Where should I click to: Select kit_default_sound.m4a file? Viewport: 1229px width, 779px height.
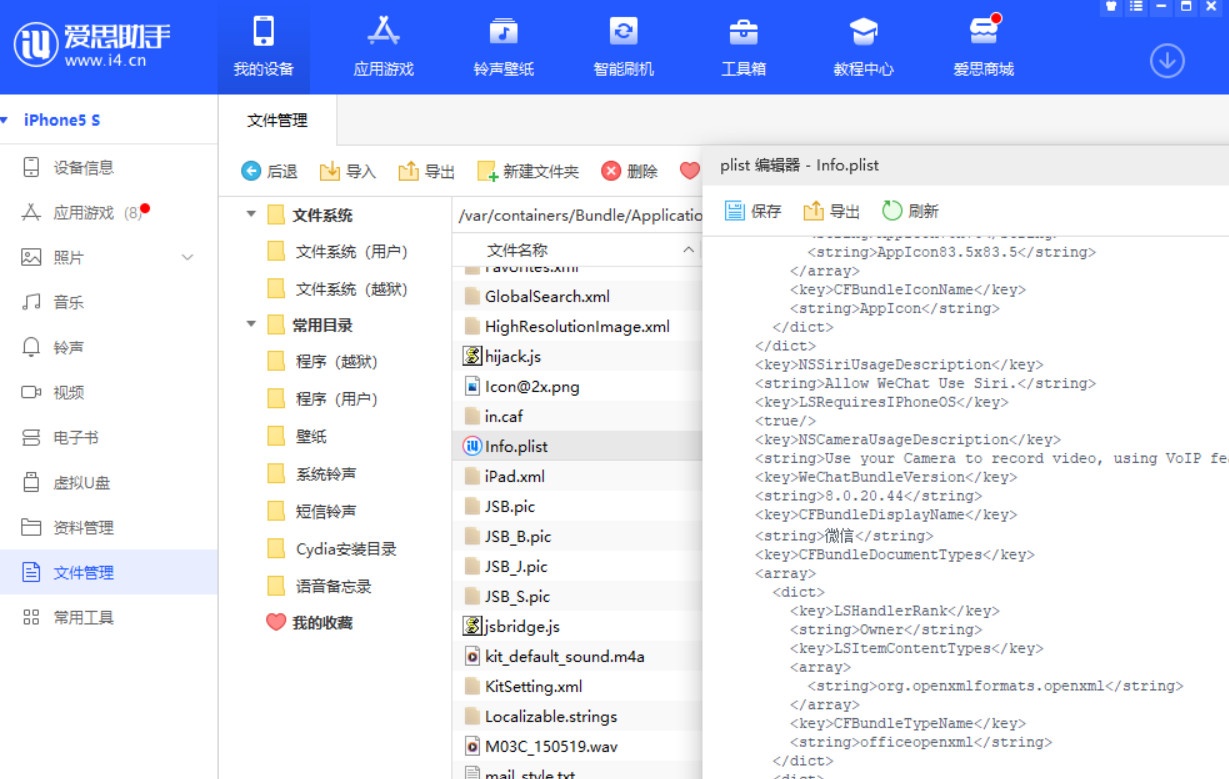tap(578, 656)
